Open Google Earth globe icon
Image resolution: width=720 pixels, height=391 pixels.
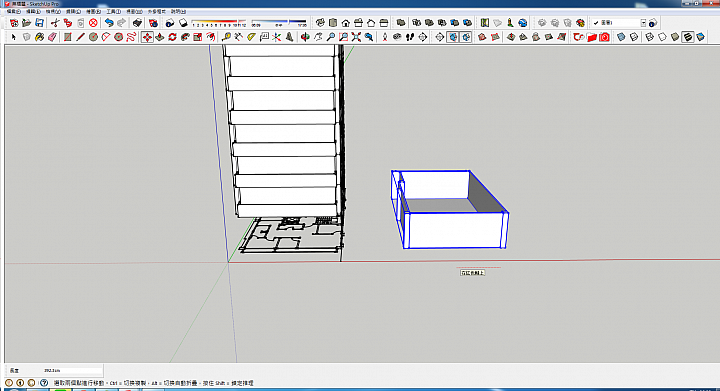click(x=523, y=22)
